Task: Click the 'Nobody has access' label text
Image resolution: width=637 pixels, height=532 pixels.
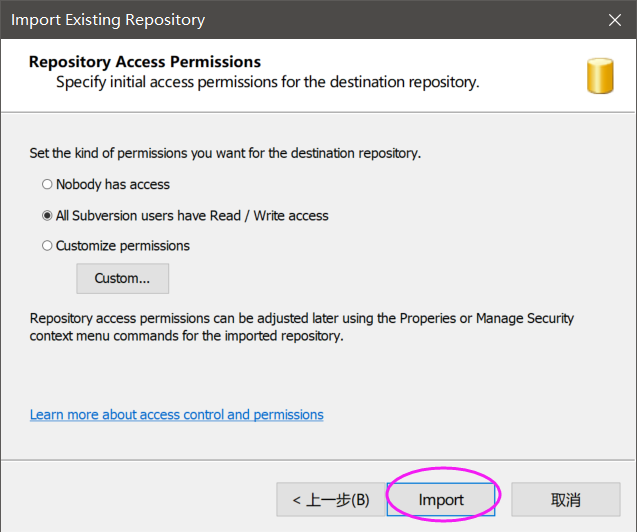Action: point(113,184)
